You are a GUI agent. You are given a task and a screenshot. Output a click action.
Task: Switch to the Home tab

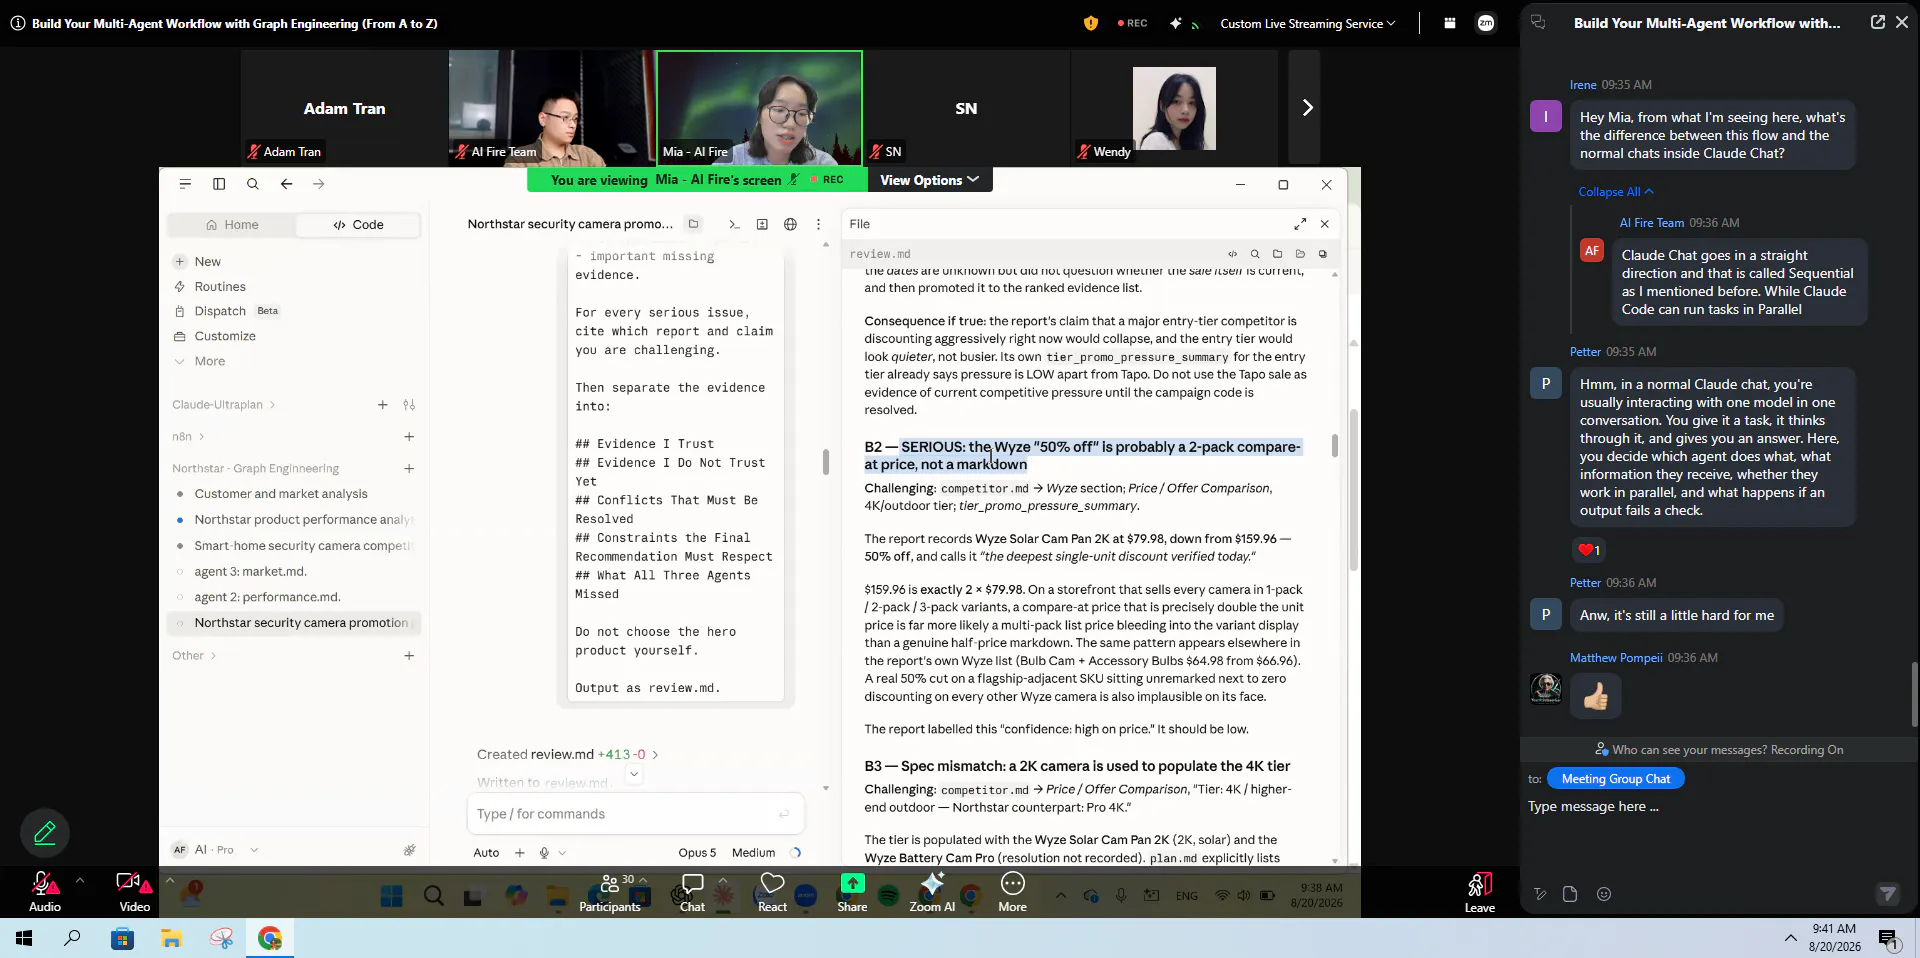point(232,225)
